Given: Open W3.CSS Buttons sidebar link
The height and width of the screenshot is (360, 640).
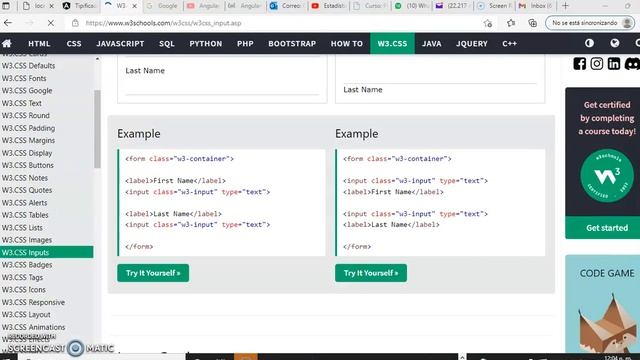Looking at the screenshot, I should [x=27, y=165].
